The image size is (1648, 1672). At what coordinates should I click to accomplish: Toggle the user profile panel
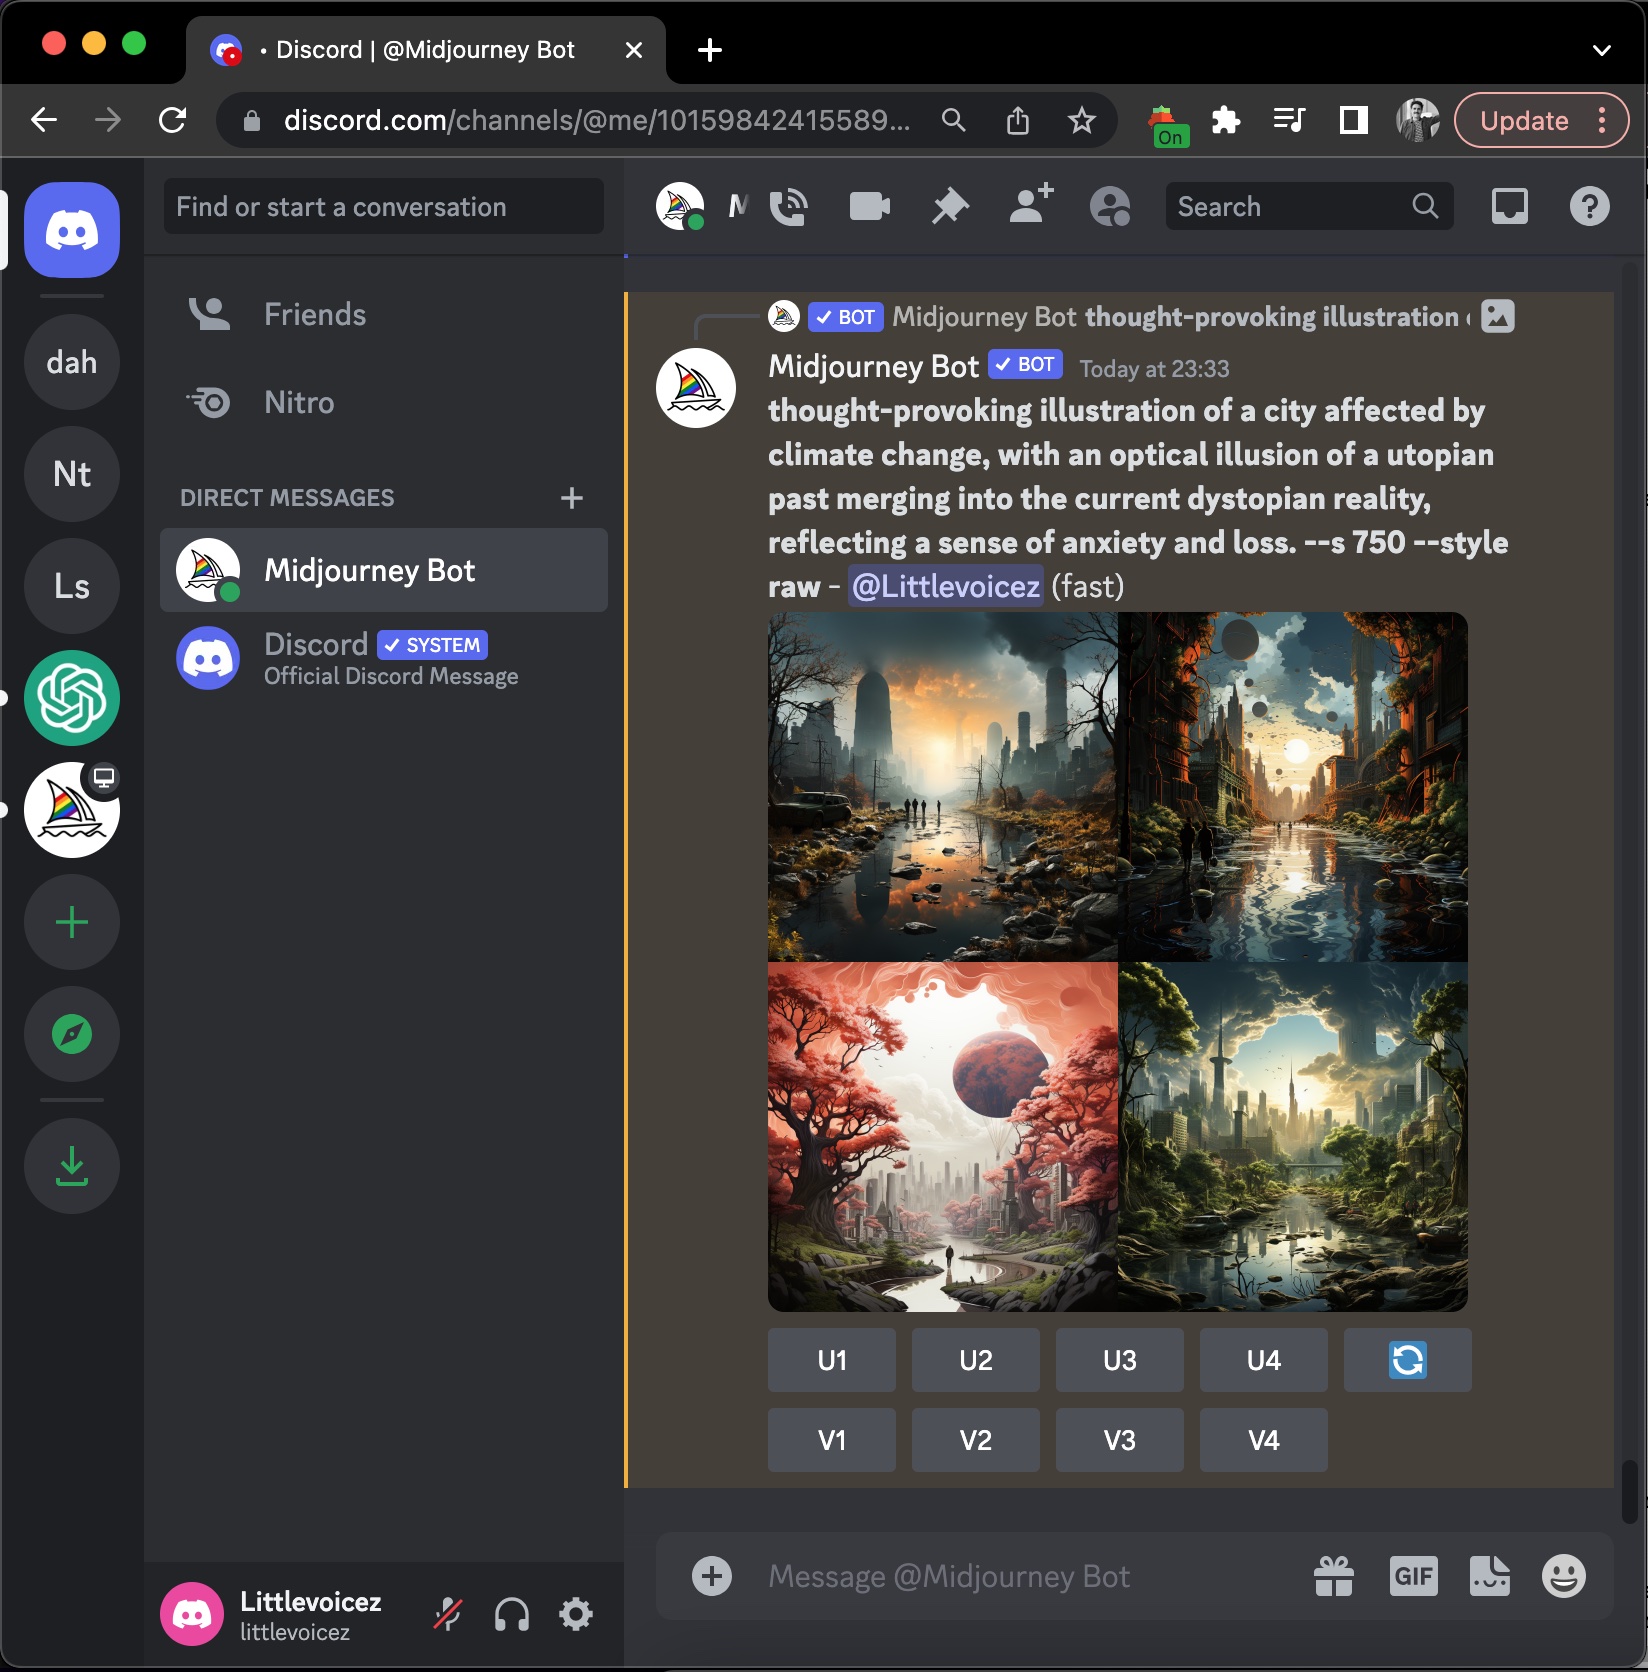(1110, 207)
